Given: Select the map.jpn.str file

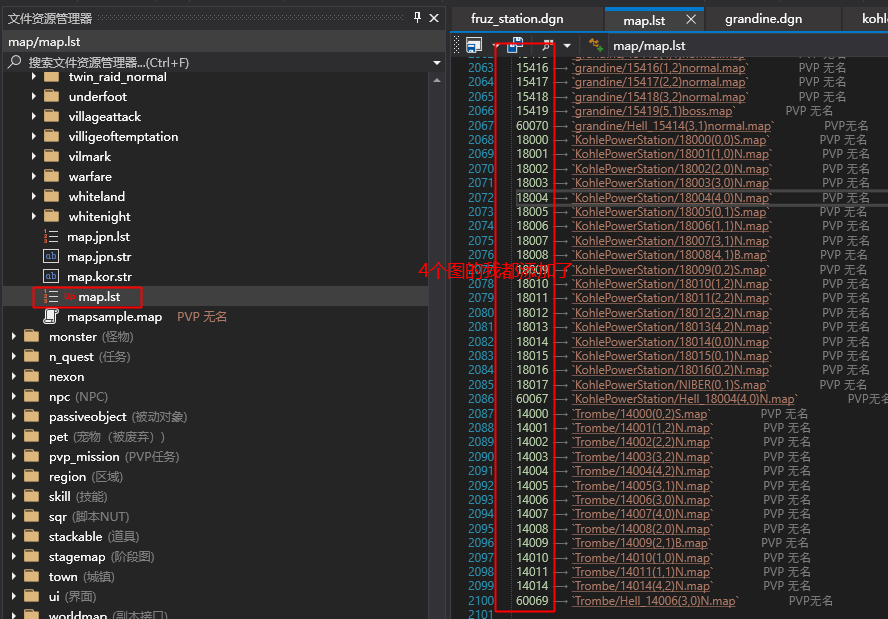Looking at the screenshot, I should click(99, 257).
